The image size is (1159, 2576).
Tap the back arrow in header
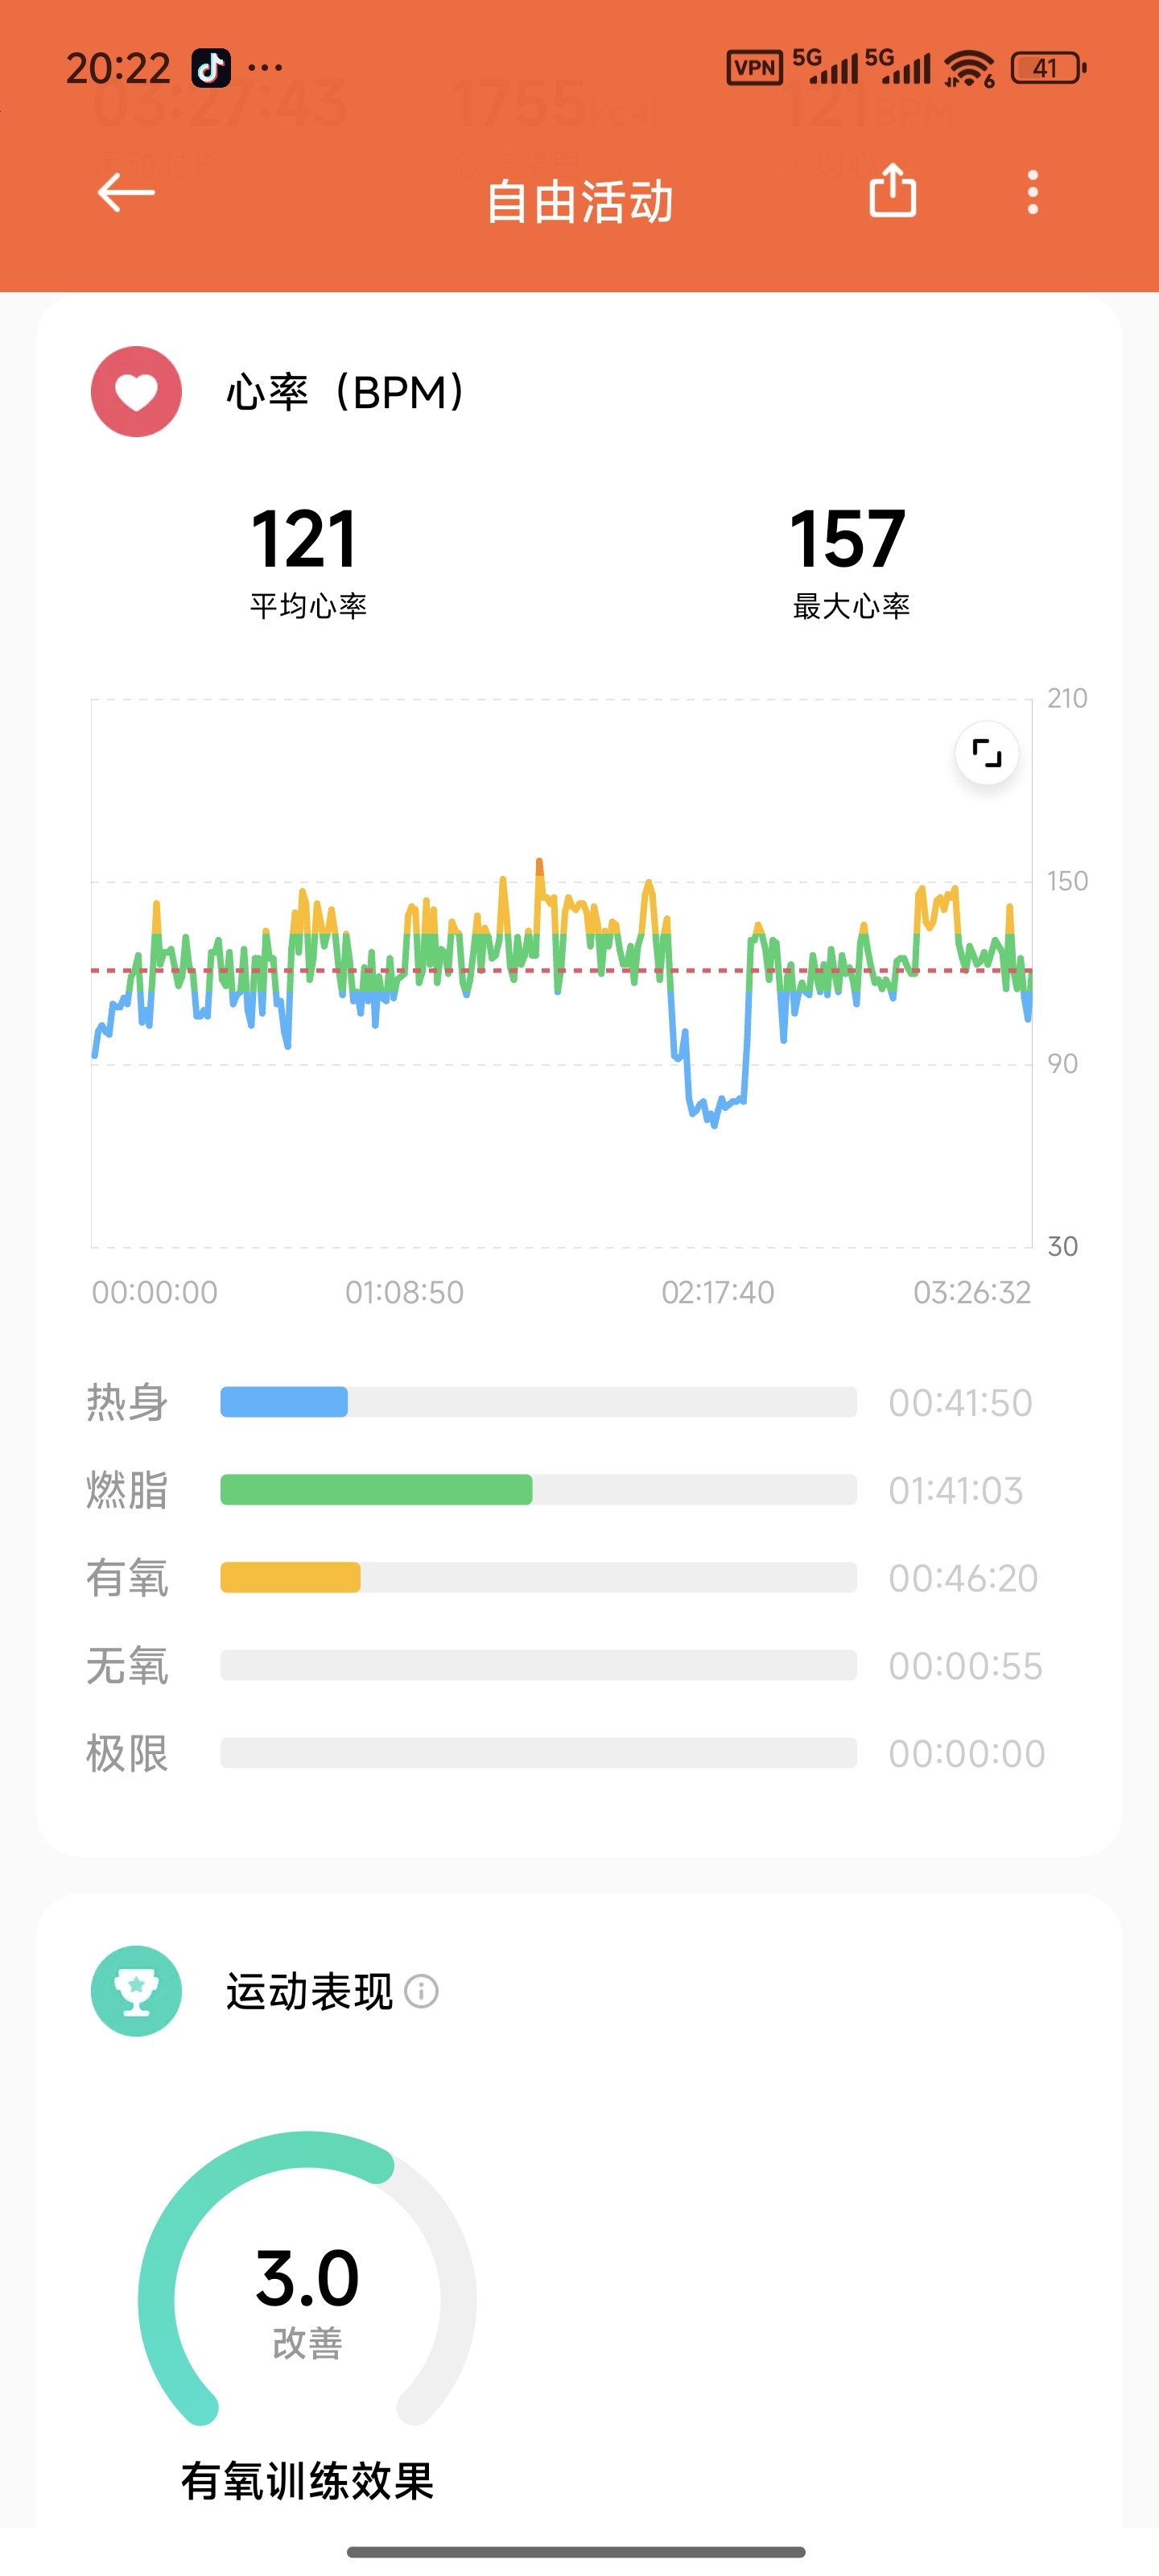coord(126,192)
